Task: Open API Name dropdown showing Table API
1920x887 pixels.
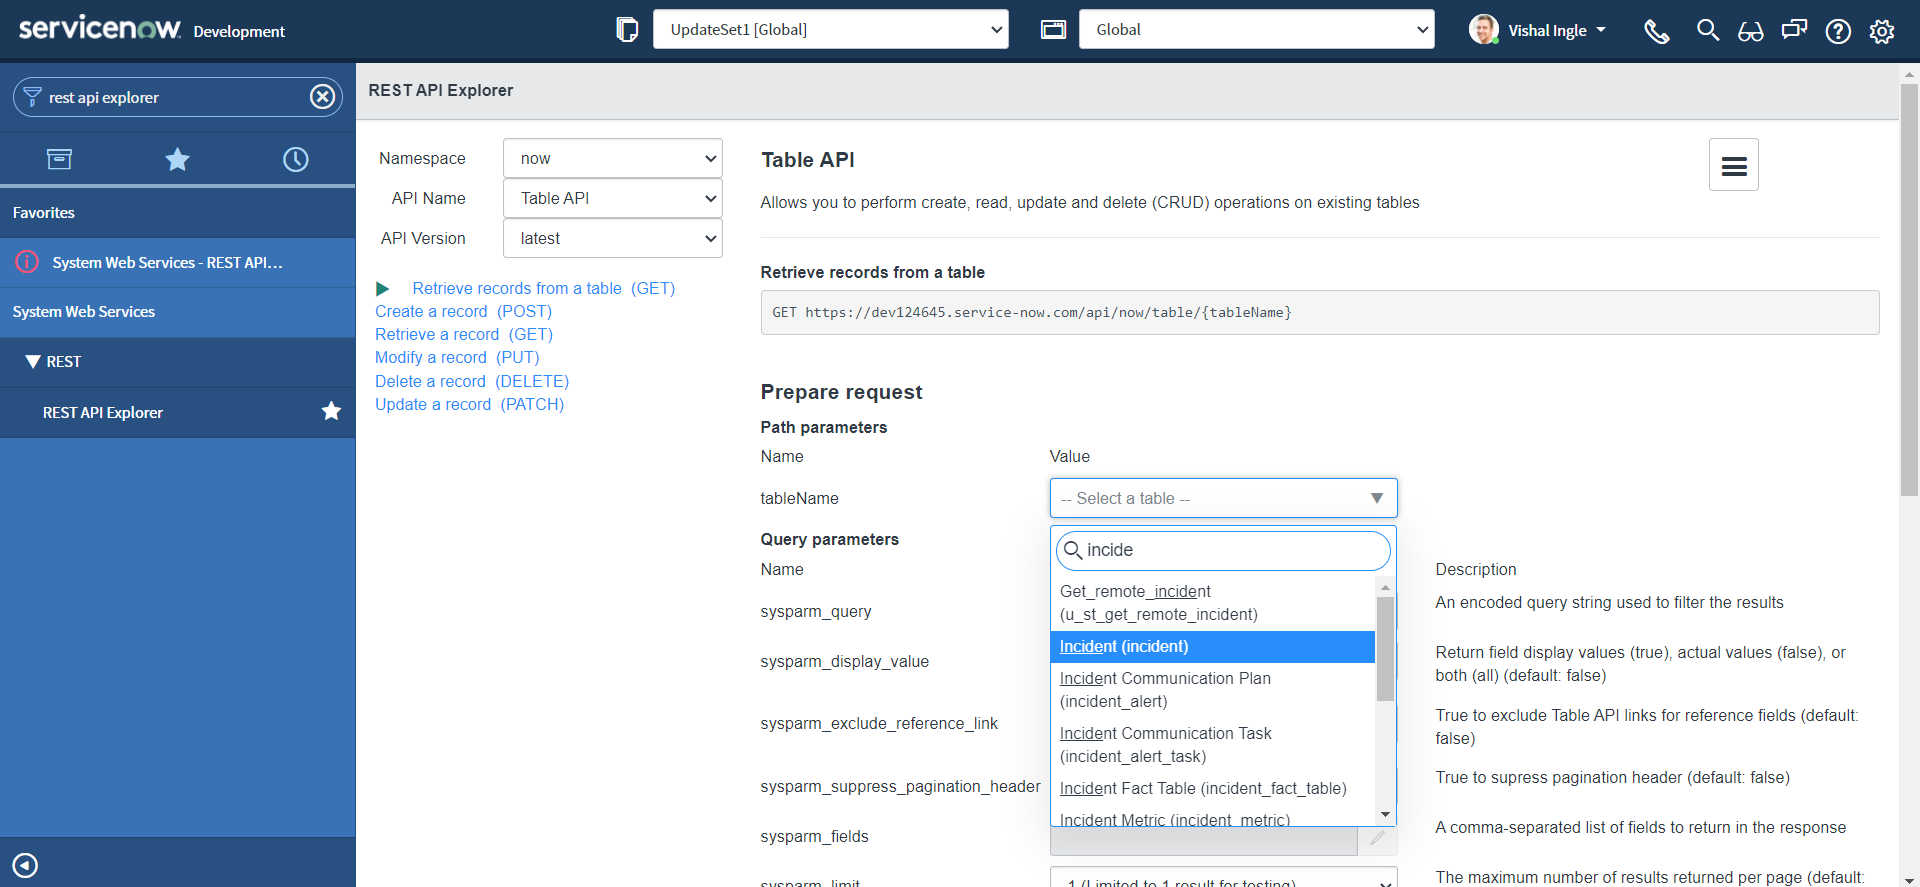Action: tap(612, 198)
